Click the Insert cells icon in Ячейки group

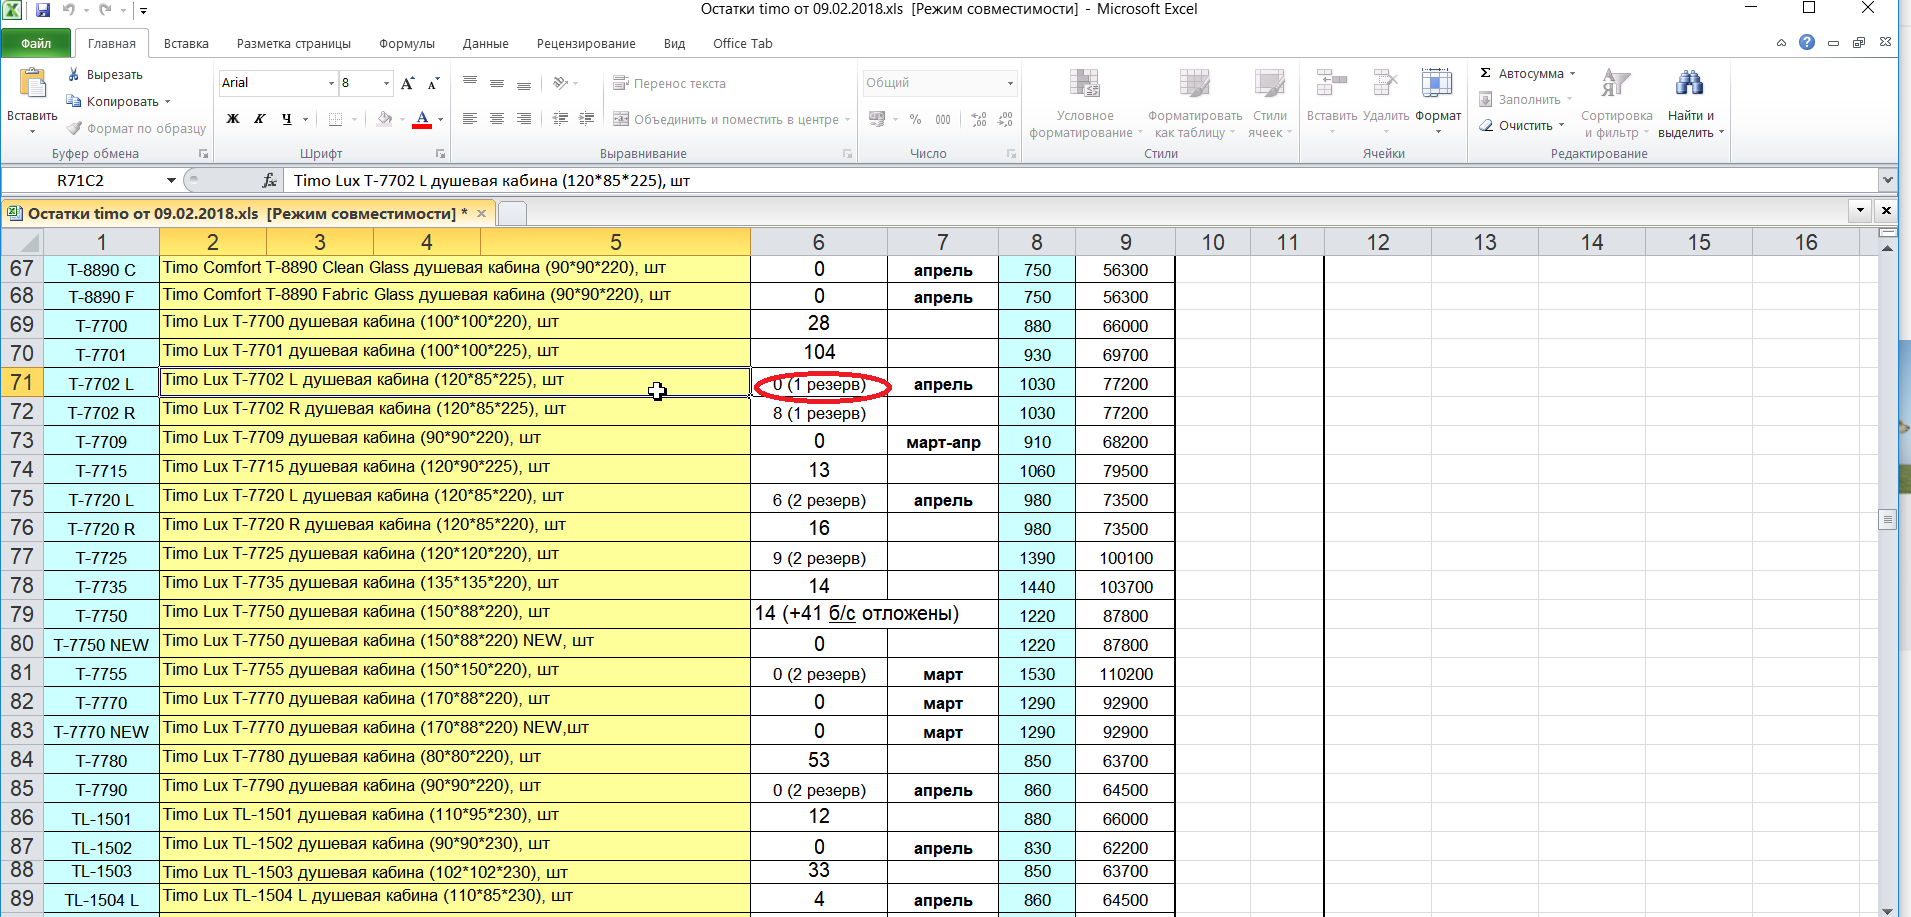click(x=1332, y=84)
